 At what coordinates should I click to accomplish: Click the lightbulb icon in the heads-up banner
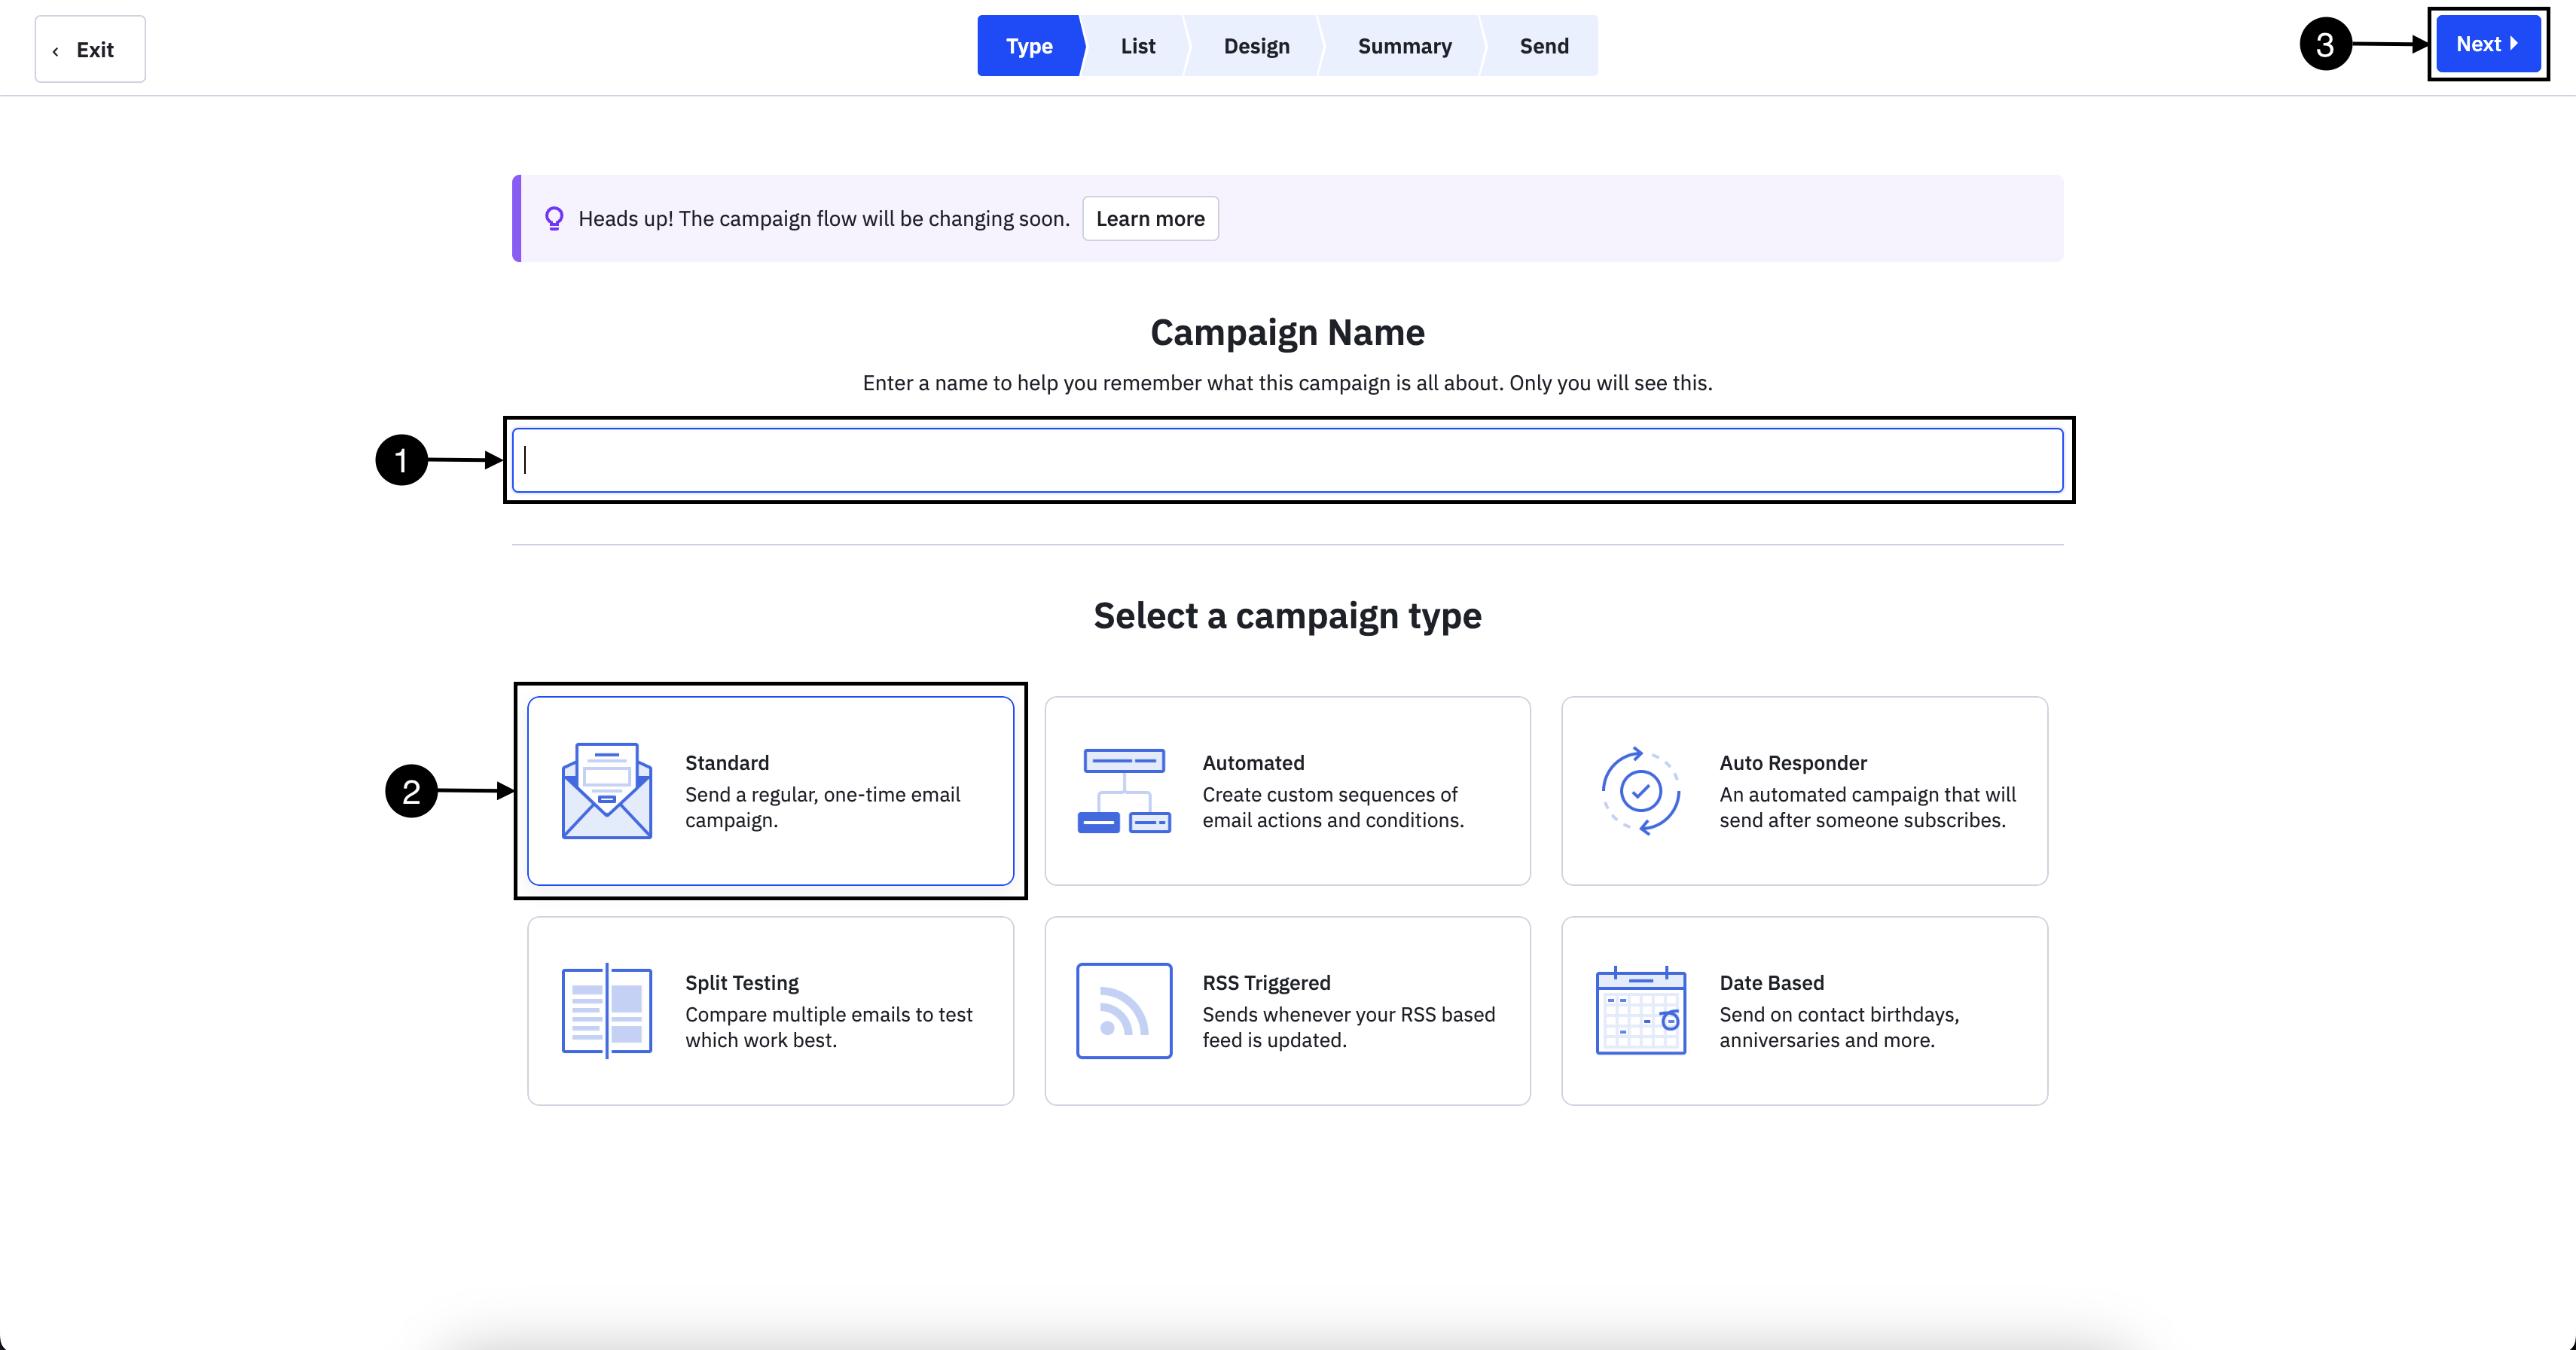[x=554, y=218]
